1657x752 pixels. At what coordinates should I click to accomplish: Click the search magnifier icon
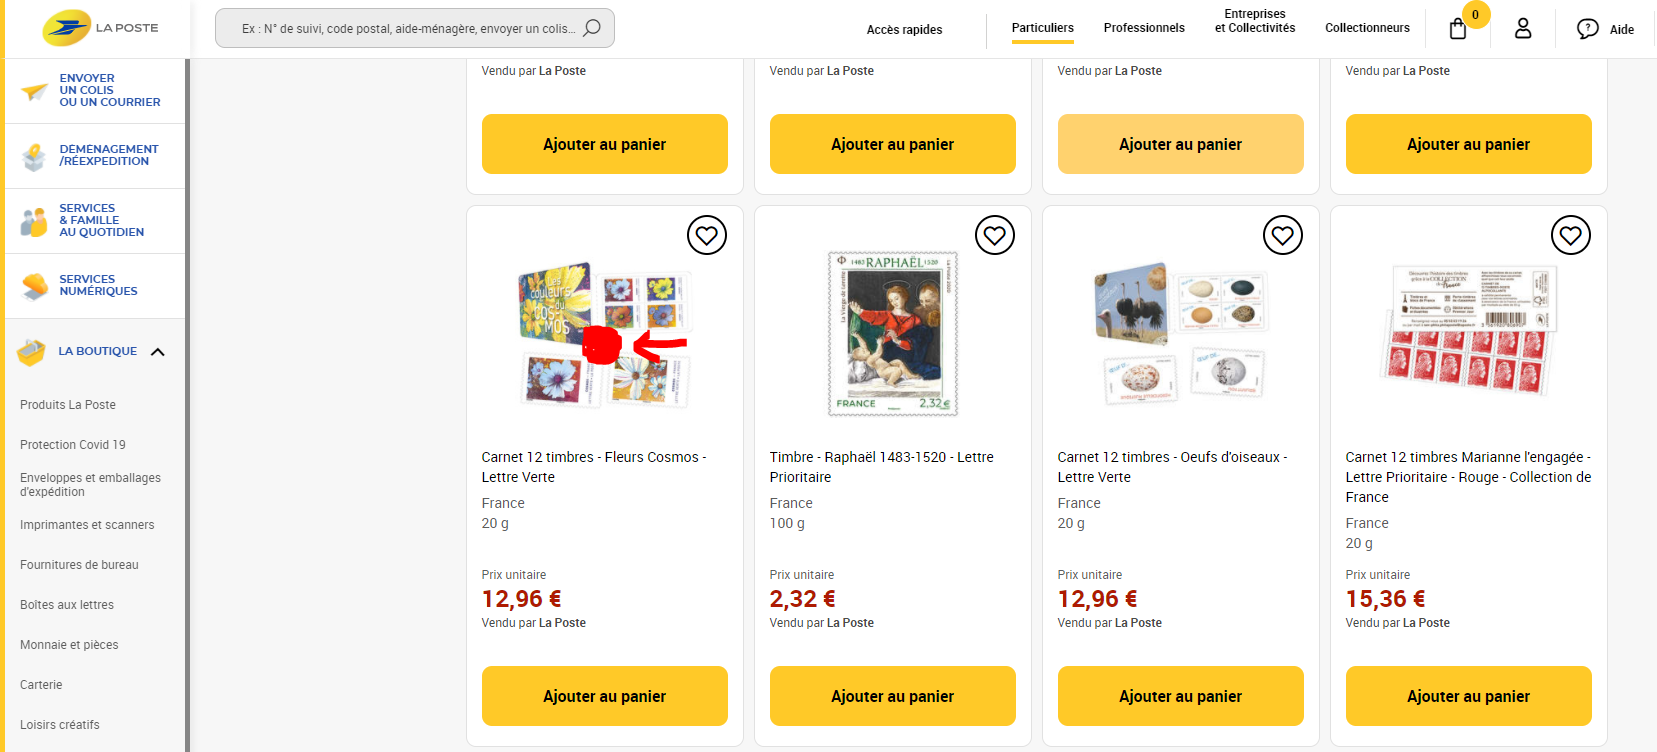[592, 28]
